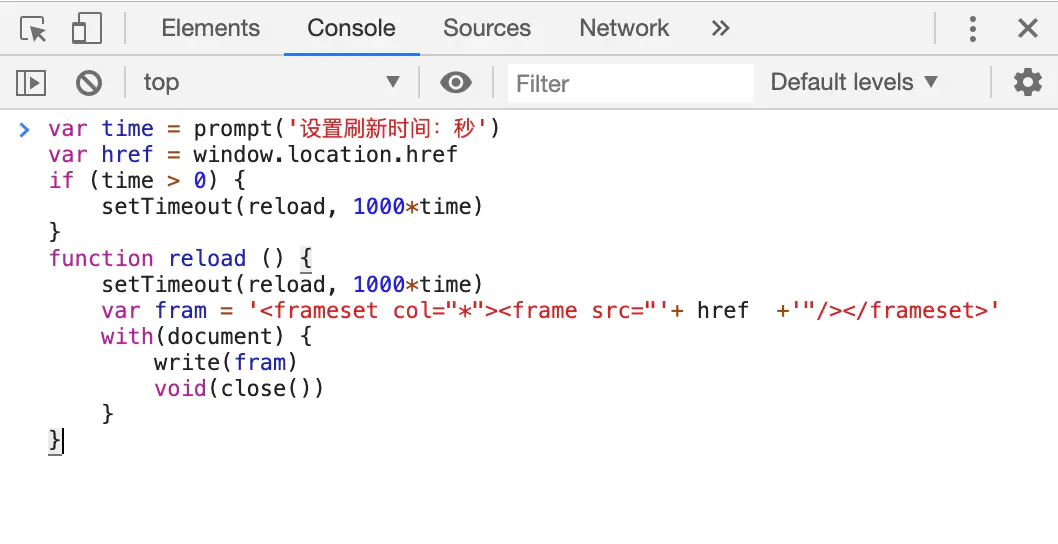Click the void(close()) line in the code
Image resolution: width=1058 pixels, height=544 pixels.
[239, 389]
